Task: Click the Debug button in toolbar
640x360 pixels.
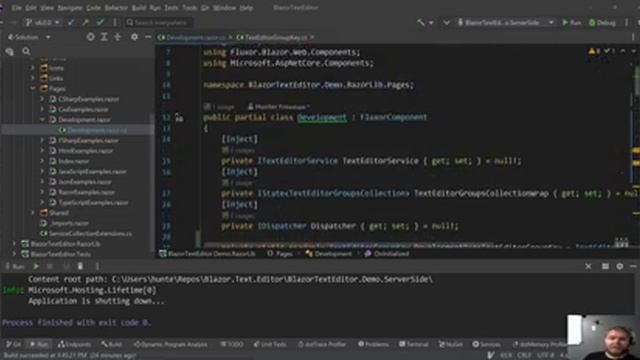Action: pyautogui.click(x=602, y=22)
